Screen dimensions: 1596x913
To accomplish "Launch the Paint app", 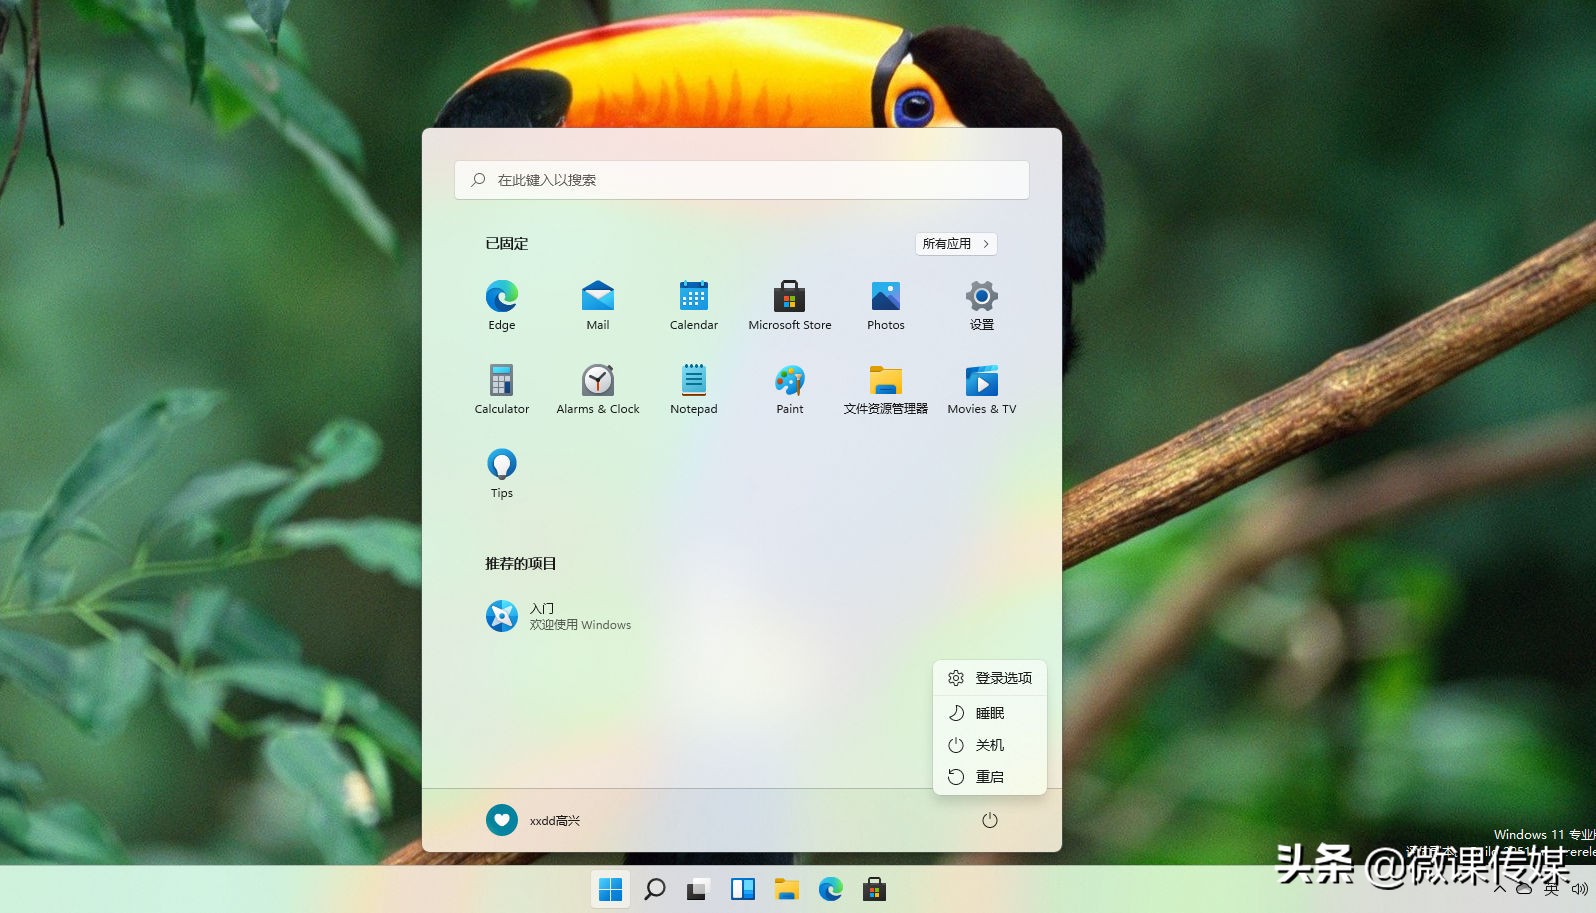I will click(x=790, y=389).
